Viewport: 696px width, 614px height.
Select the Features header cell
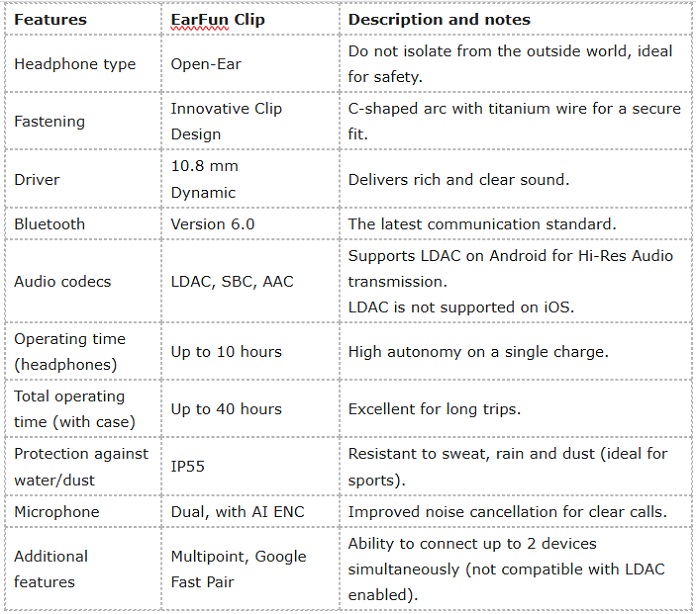coord(83,20)
